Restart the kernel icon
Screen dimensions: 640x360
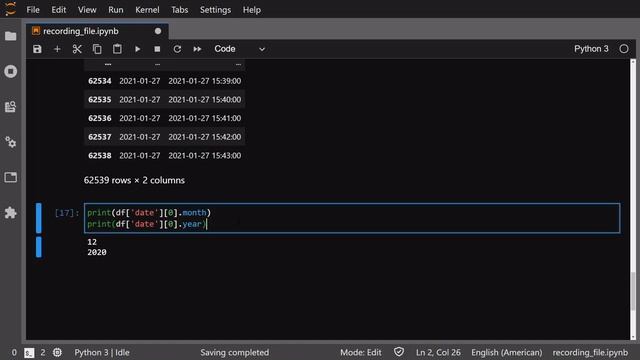[177, 49]
